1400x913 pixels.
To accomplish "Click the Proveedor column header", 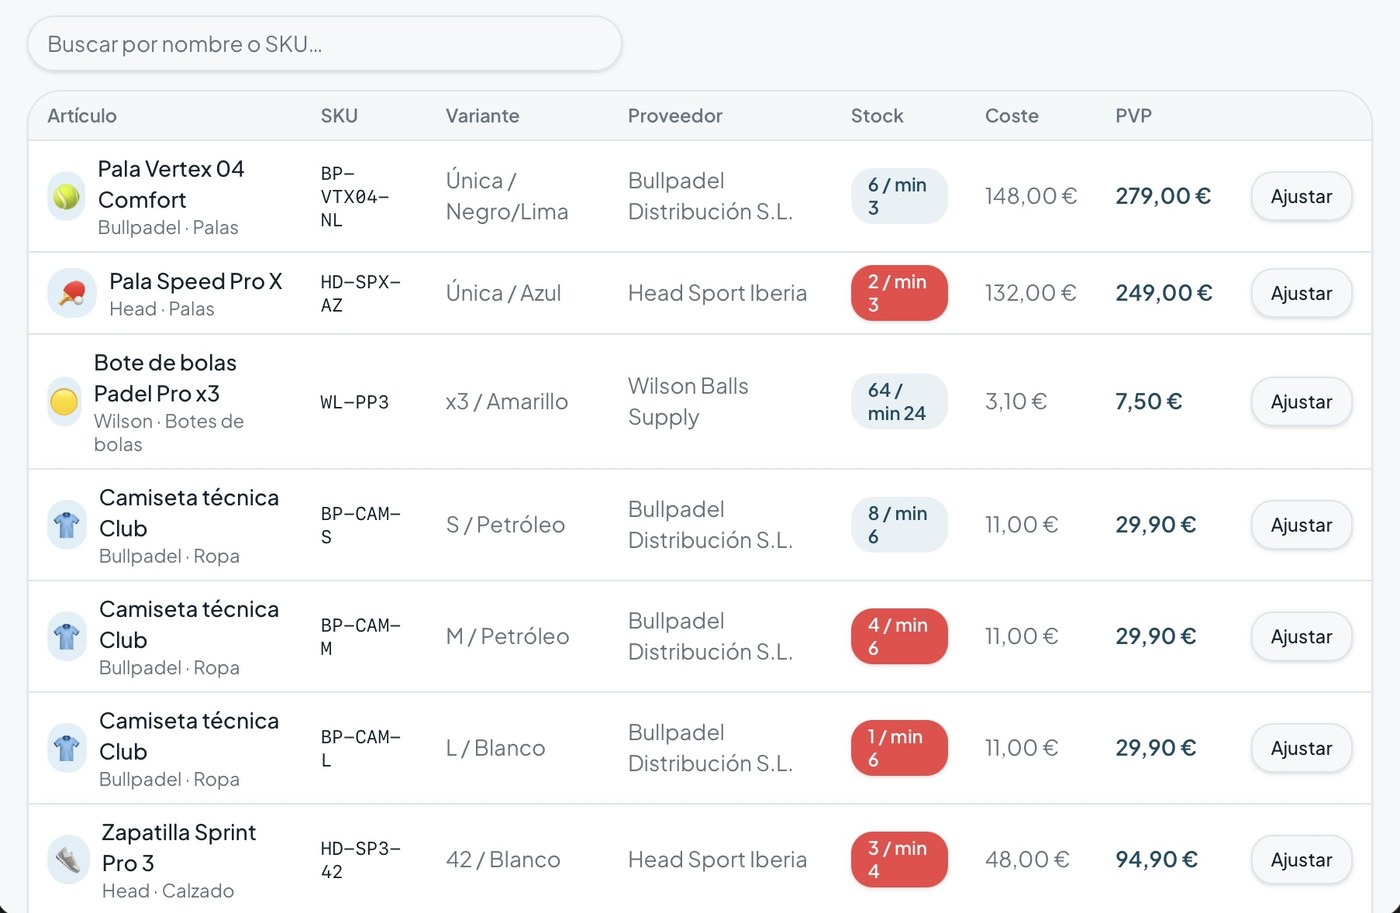I will pyautogui.click(x=675, y=116).
